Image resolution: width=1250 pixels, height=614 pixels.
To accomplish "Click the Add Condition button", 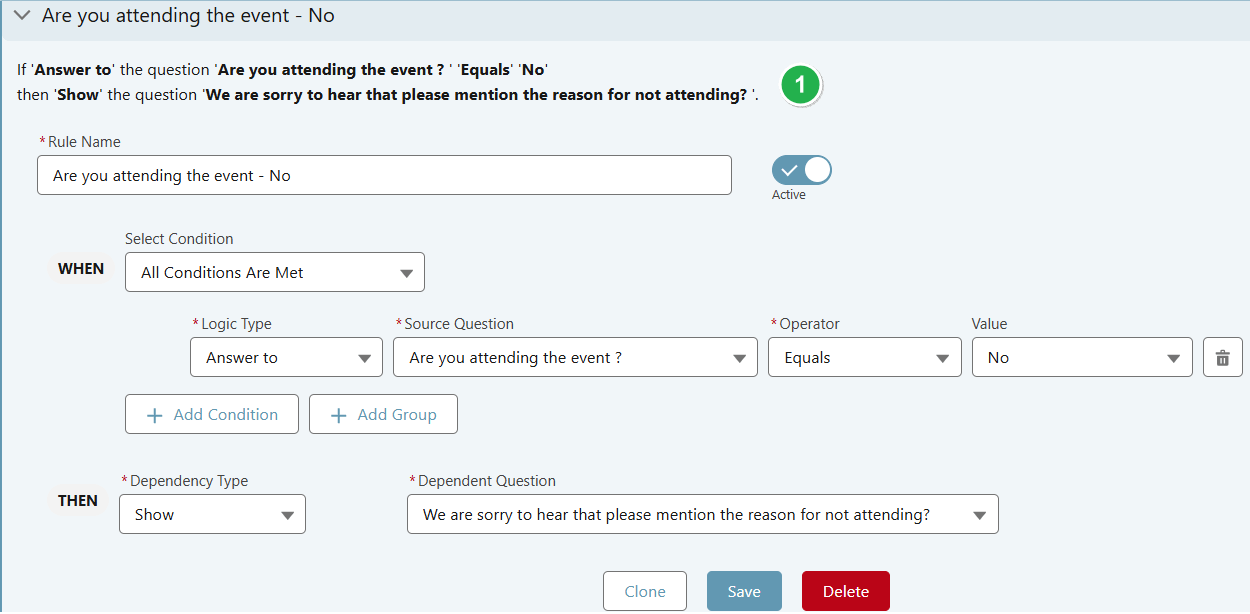I will click(x=212, y=414).
